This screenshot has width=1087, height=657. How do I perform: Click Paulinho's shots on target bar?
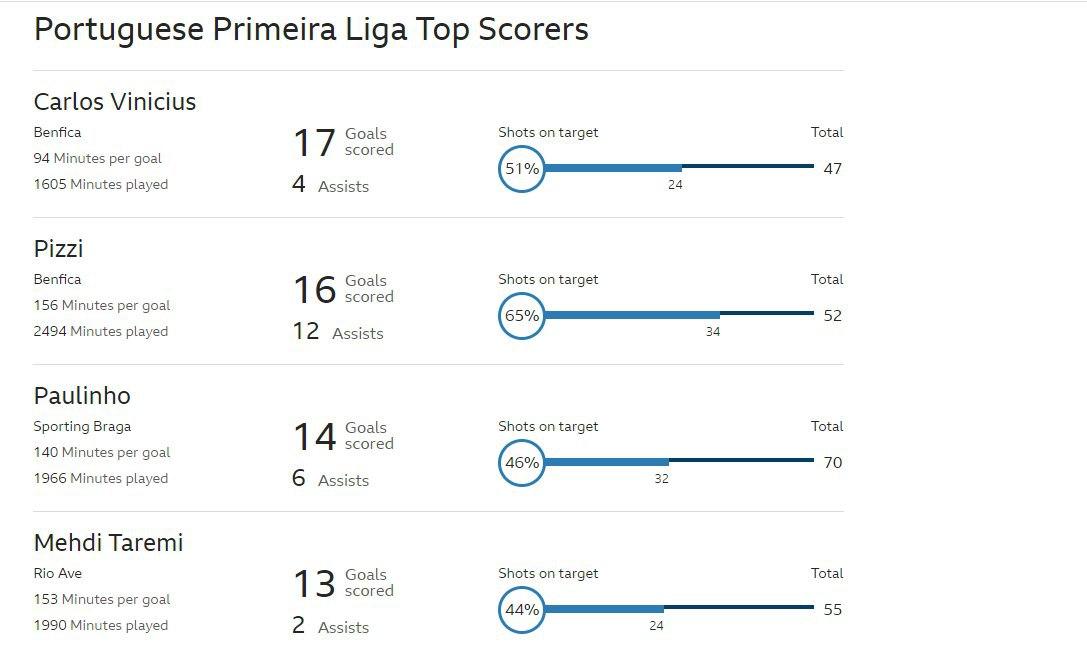click(x=679, y=461)
